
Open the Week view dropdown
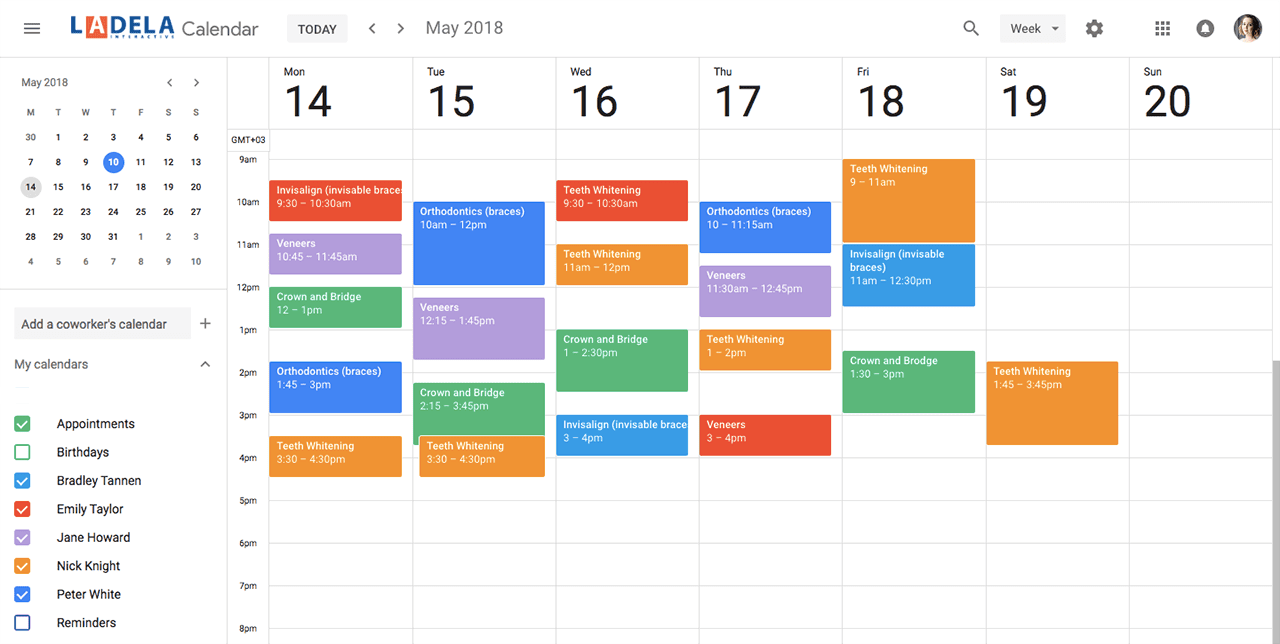coord(1033,28)
